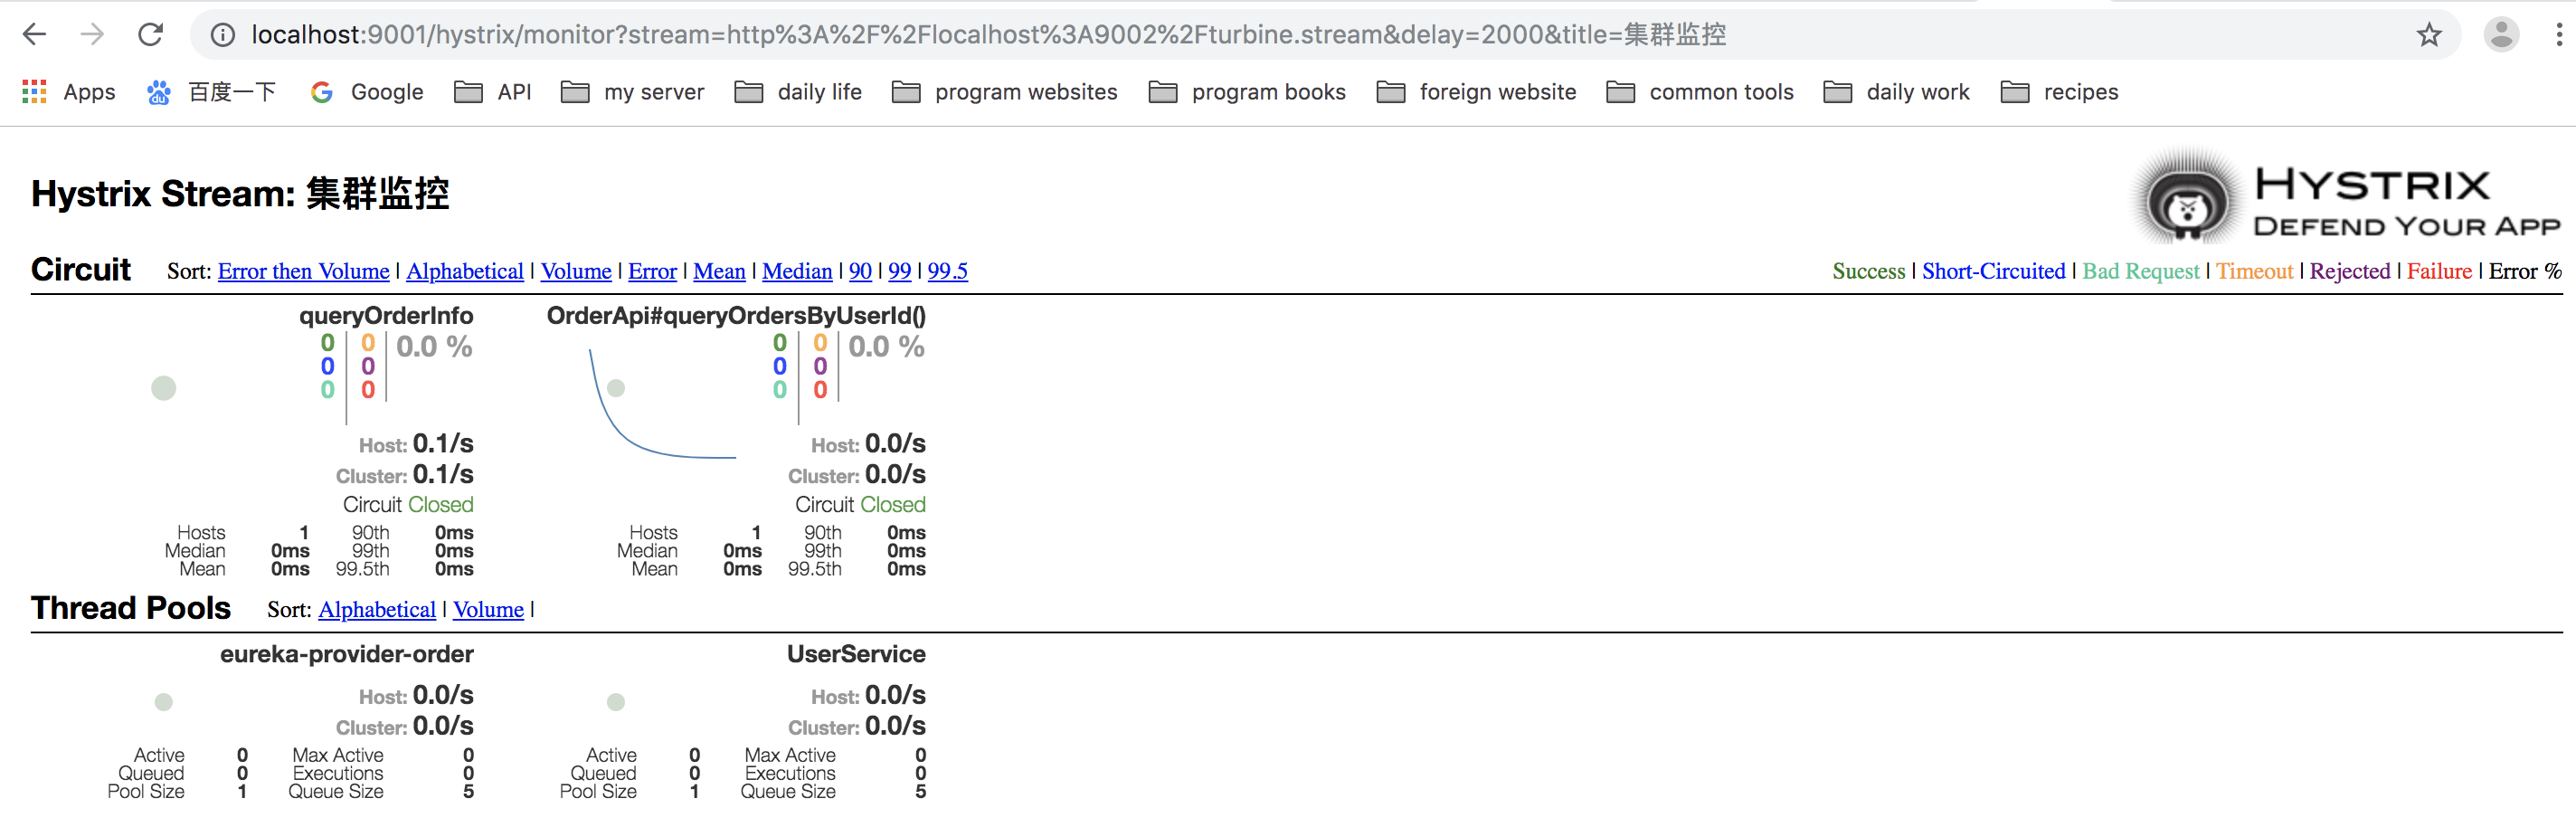Click the Hystrix porcupine logo
Screen dimensions: 2576x827
pos(2187,199)
